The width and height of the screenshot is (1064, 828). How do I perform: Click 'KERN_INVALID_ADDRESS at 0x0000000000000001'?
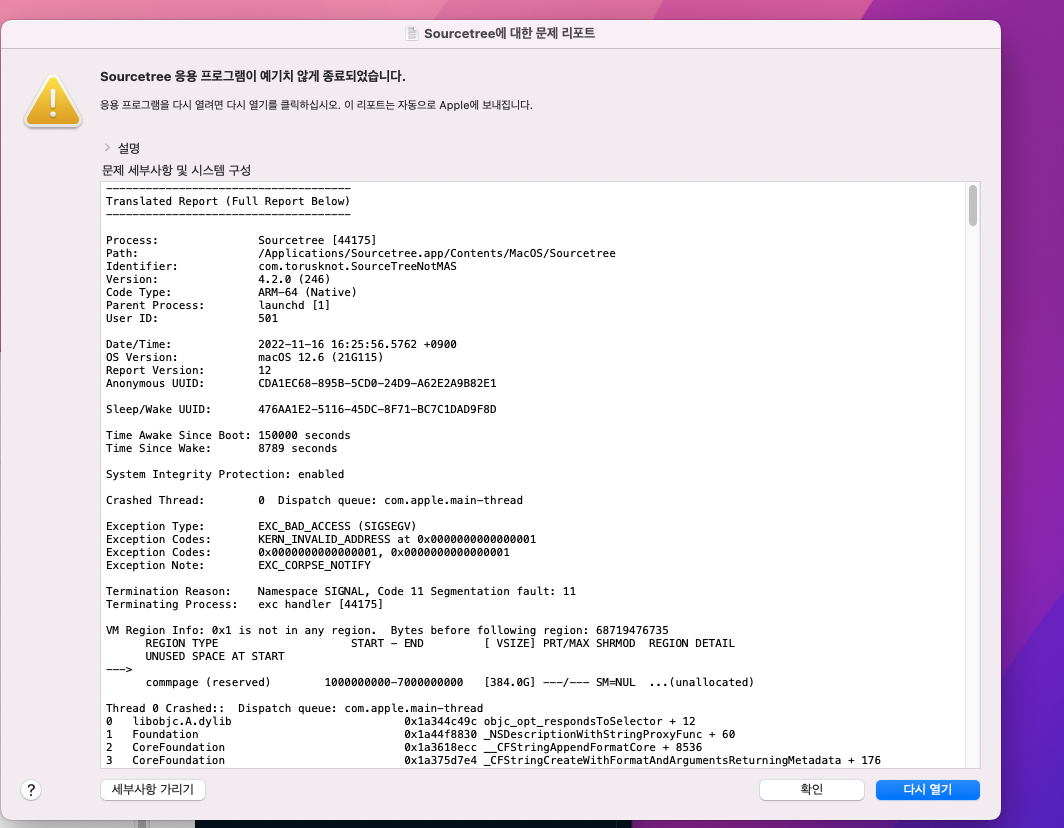click(x=397, y=539)
